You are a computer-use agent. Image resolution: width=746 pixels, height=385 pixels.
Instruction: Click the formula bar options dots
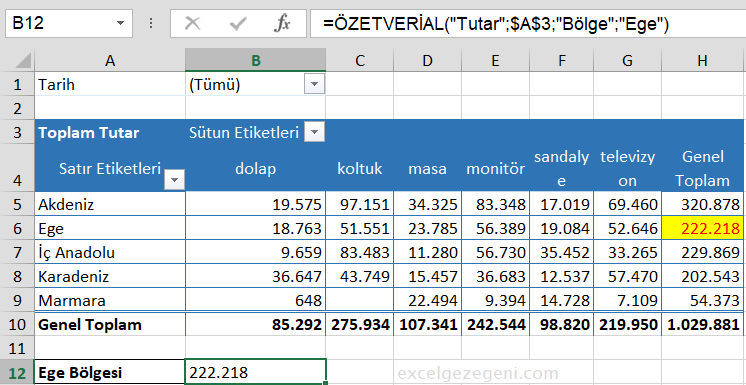click(x=151, y=23)
